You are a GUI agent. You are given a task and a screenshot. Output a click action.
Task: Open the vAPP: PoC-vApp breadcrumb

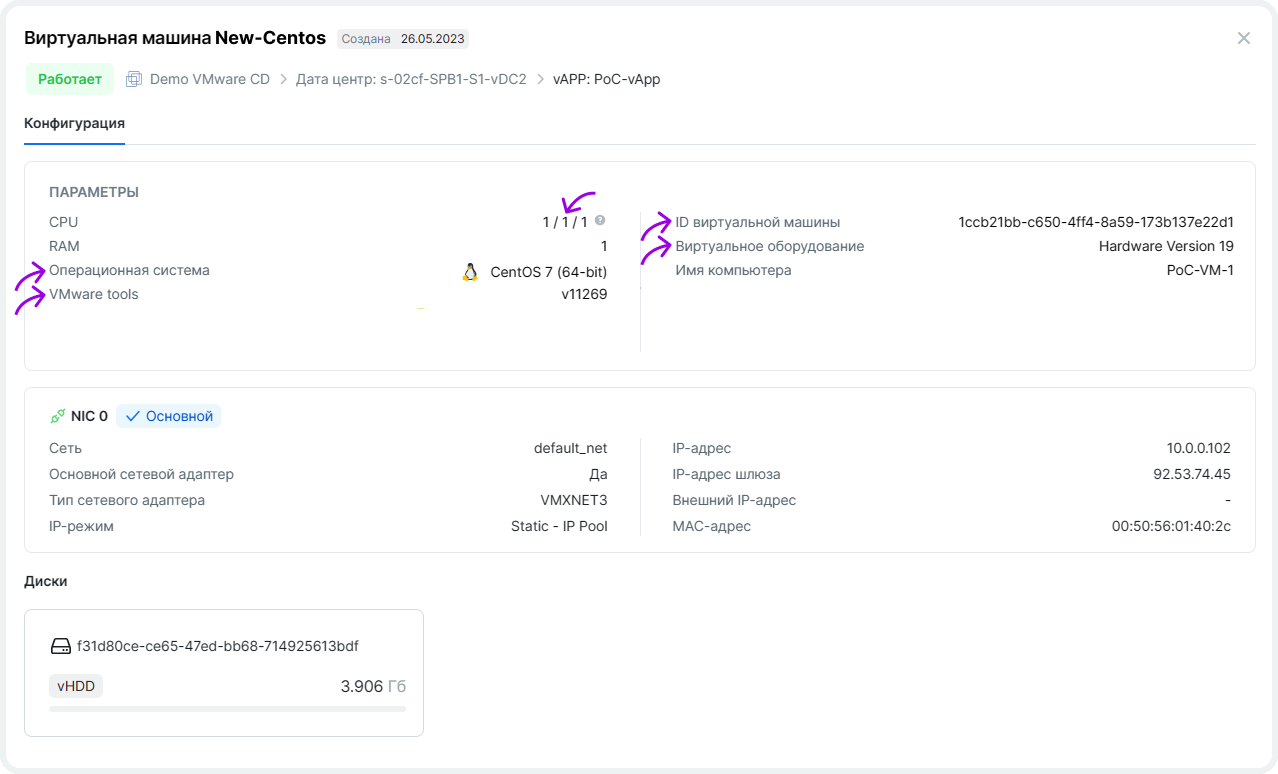coord(606,79)
